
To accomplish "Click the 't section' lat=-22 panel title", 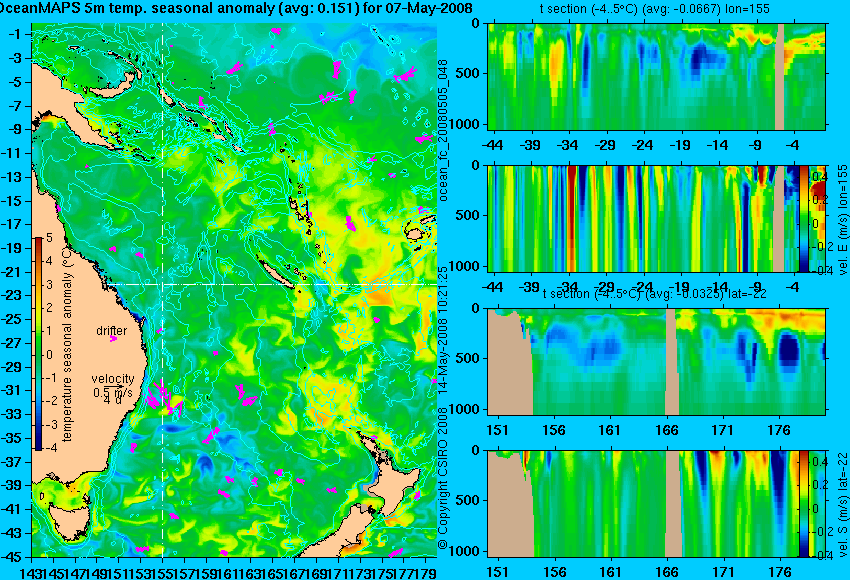I will pos(654,294).
